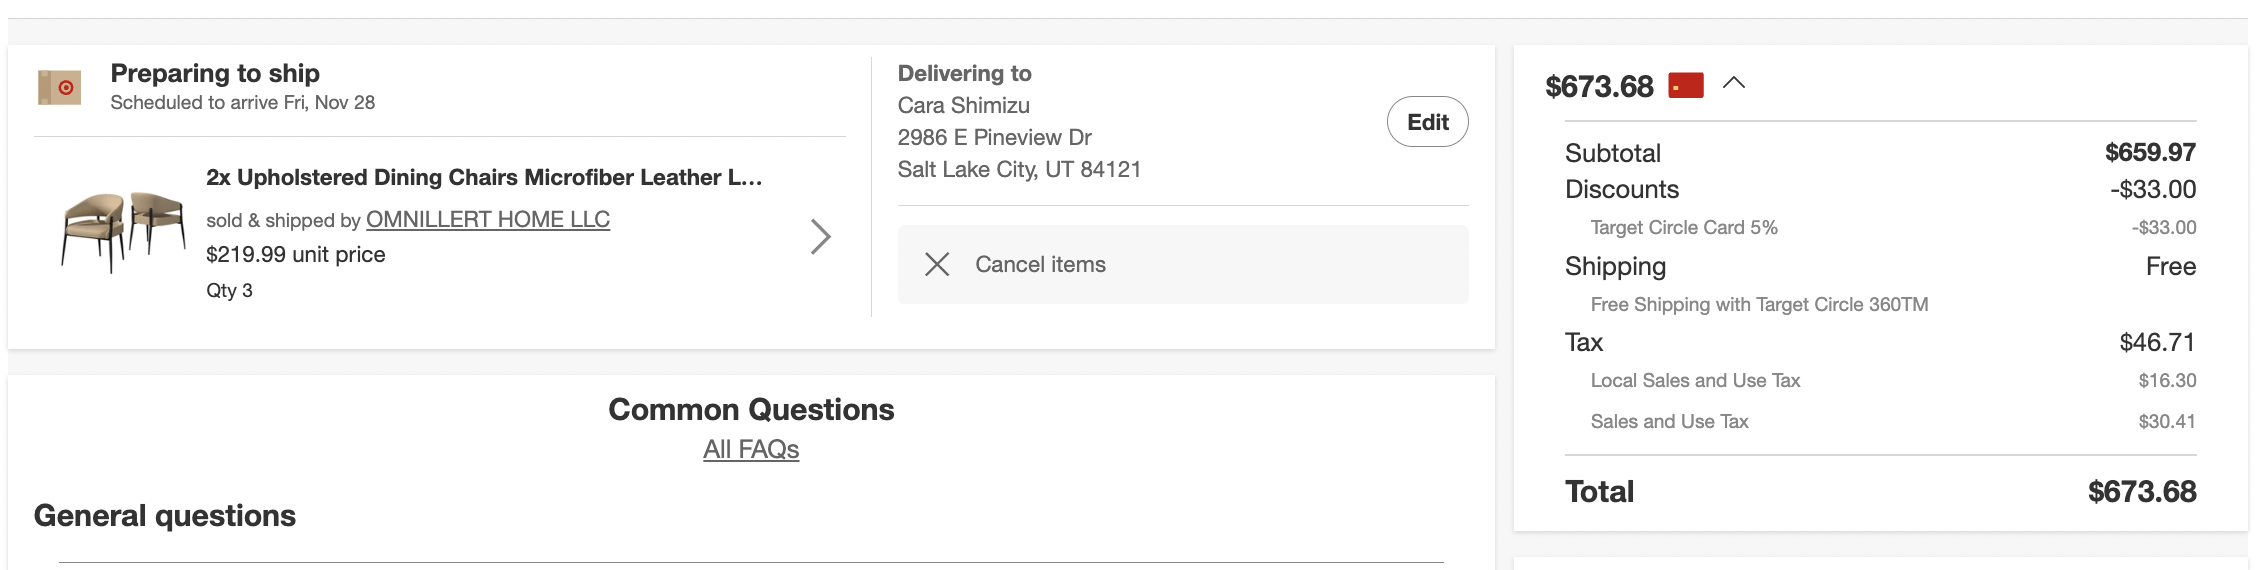The height and width of the screenshot is (570, 2262).
Task: Open the All FAQs link
Action: 751,450
